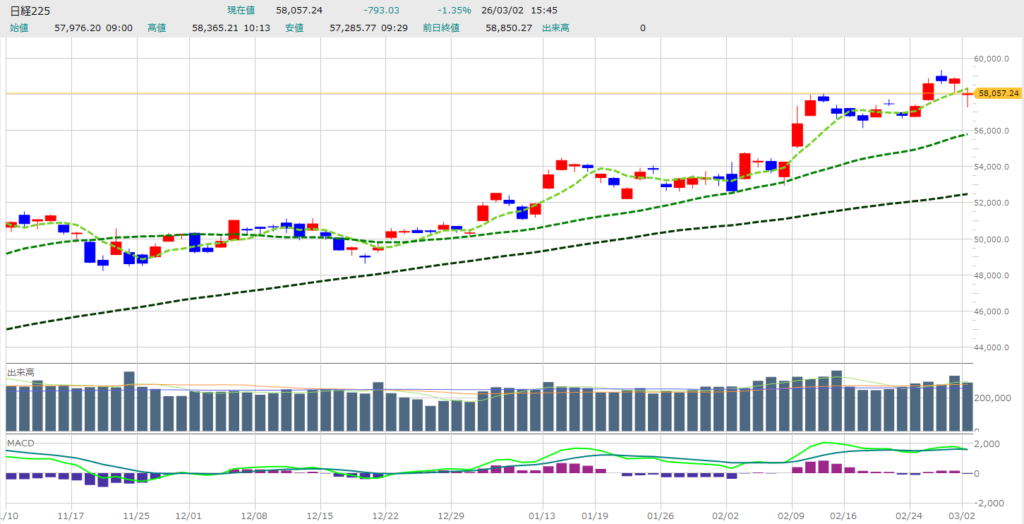Image resolution: width=1024 pixels, height=524 pixels.
Task: Click the 高値 high price label
Action: 156,28
